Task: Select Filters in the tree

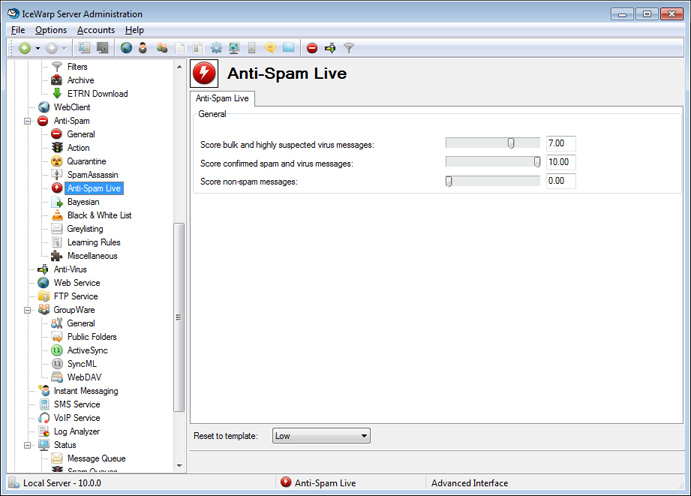Action: click(x=77, y=67)
